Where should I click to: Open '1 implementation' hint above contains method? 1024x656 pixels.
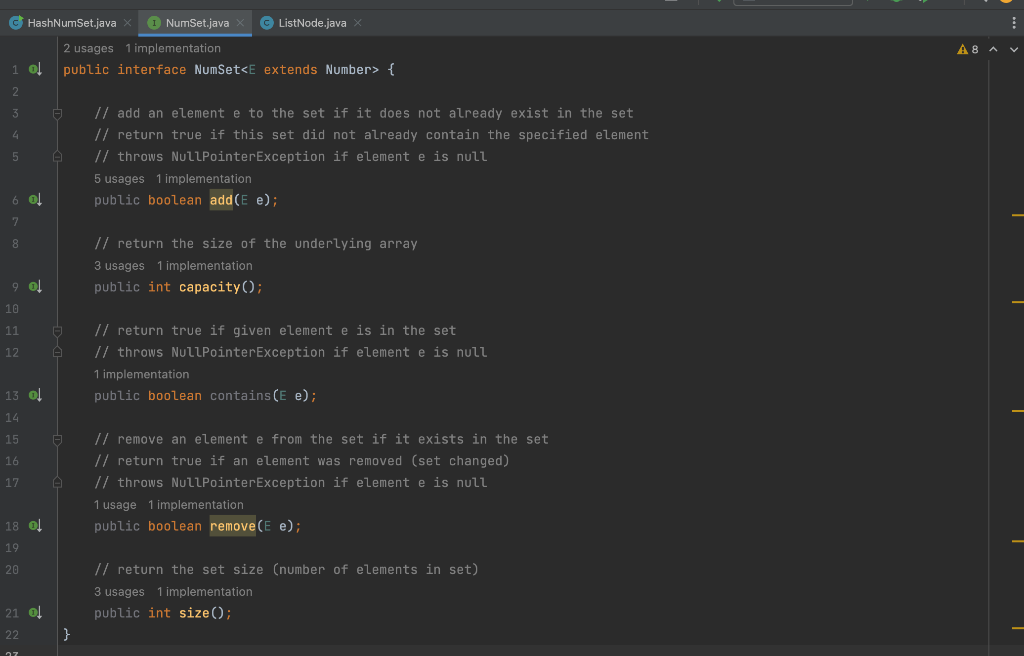(142, 374)
